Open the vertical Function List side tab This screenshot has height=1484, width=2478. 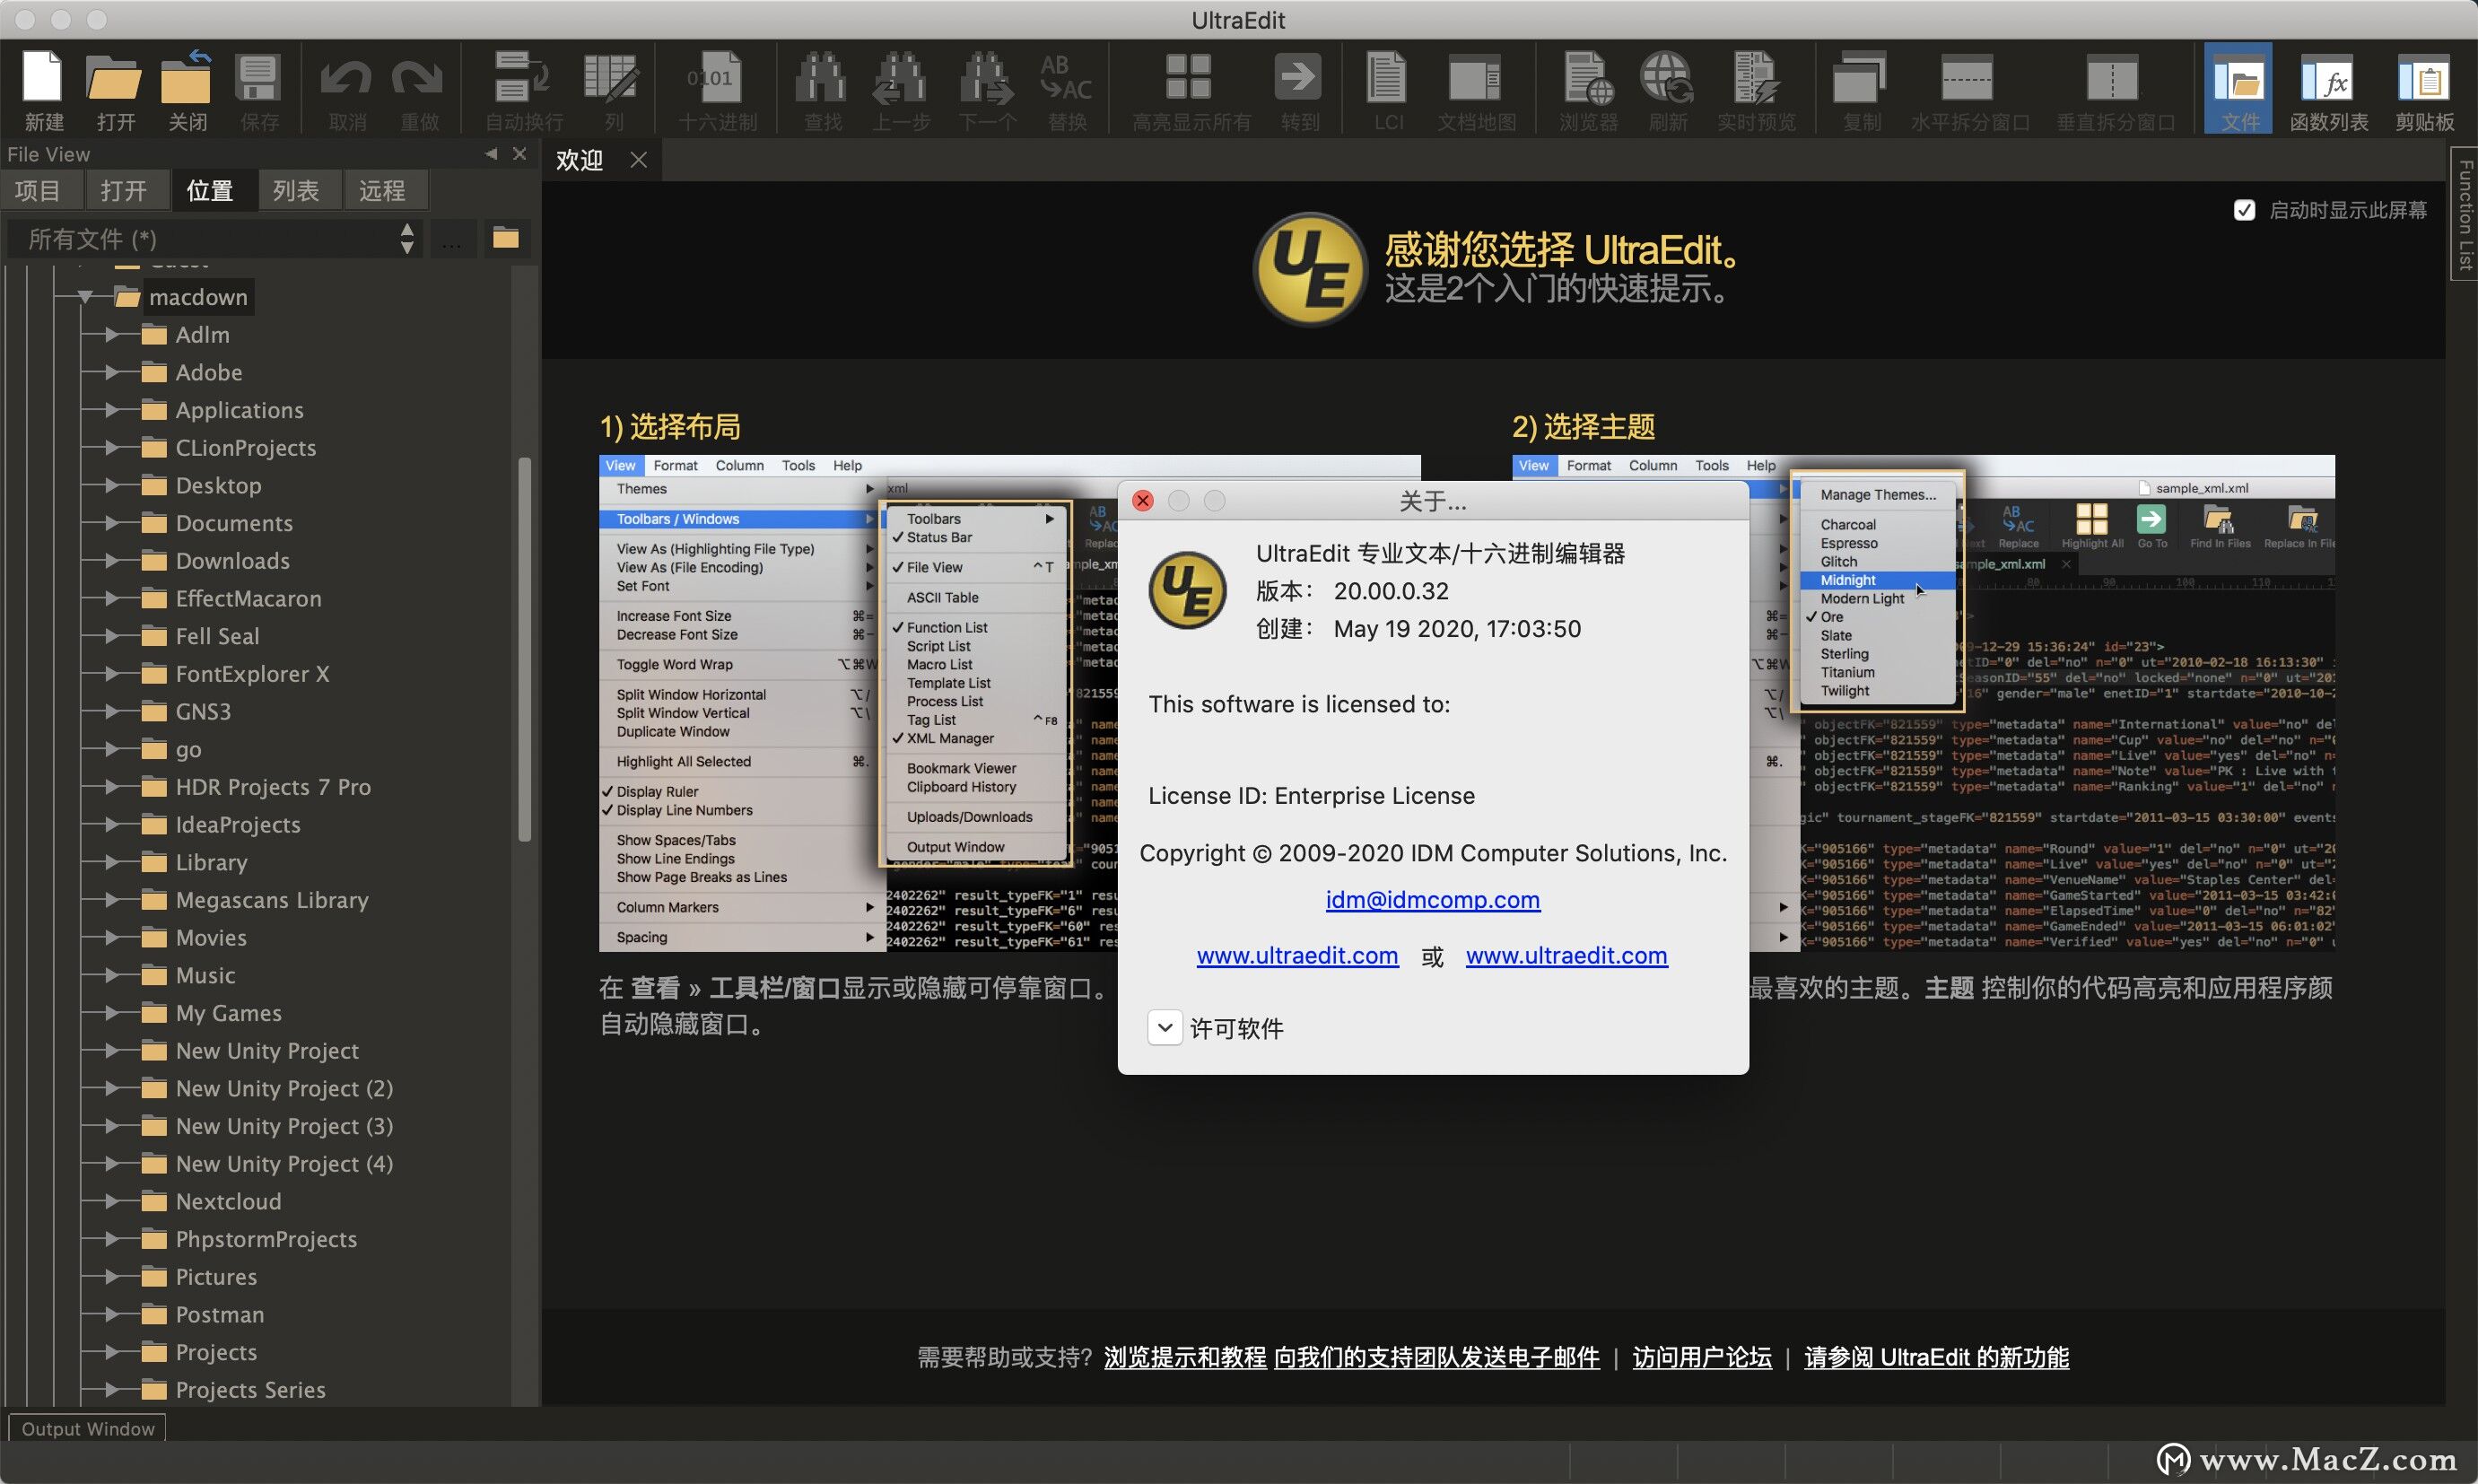tap(2464, 214)
